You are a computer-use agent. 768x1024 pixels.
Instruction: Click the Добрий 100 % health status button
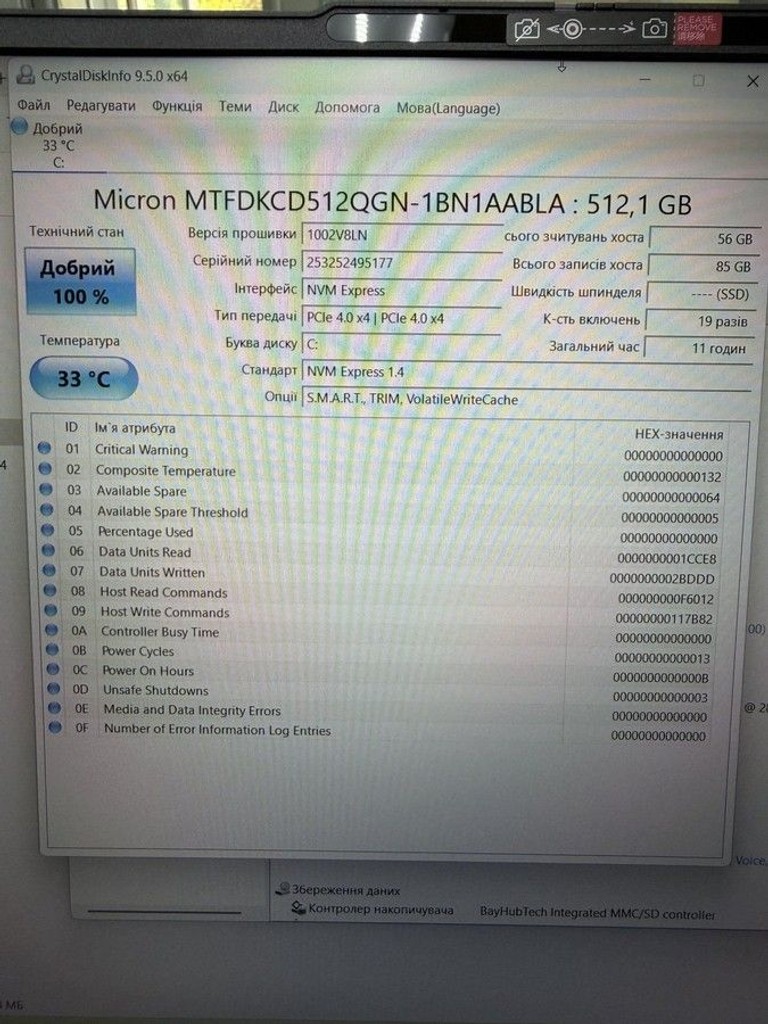80,281
